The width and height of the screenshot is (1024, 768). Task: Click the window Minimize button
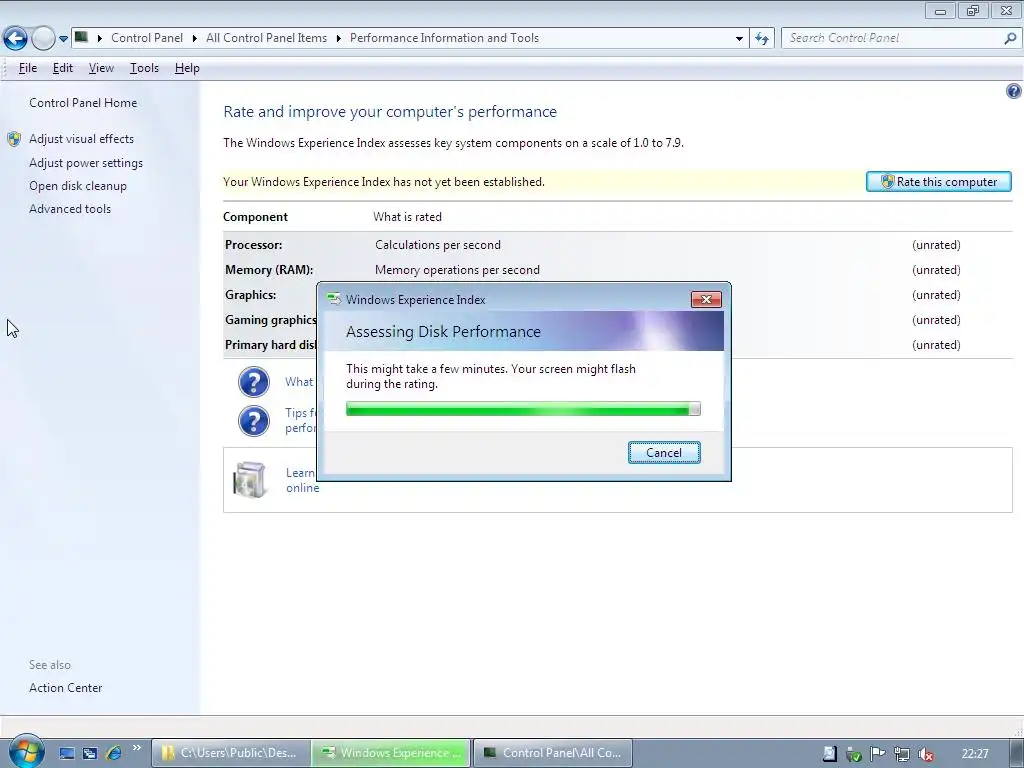click(940, 10)
